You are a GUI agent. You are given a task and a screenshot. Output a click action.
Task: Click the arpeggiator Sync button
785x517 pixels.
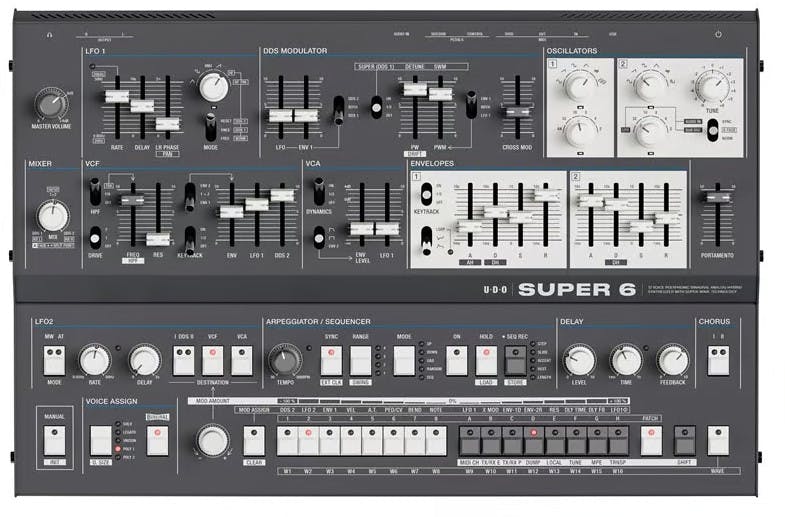point(331,360)
